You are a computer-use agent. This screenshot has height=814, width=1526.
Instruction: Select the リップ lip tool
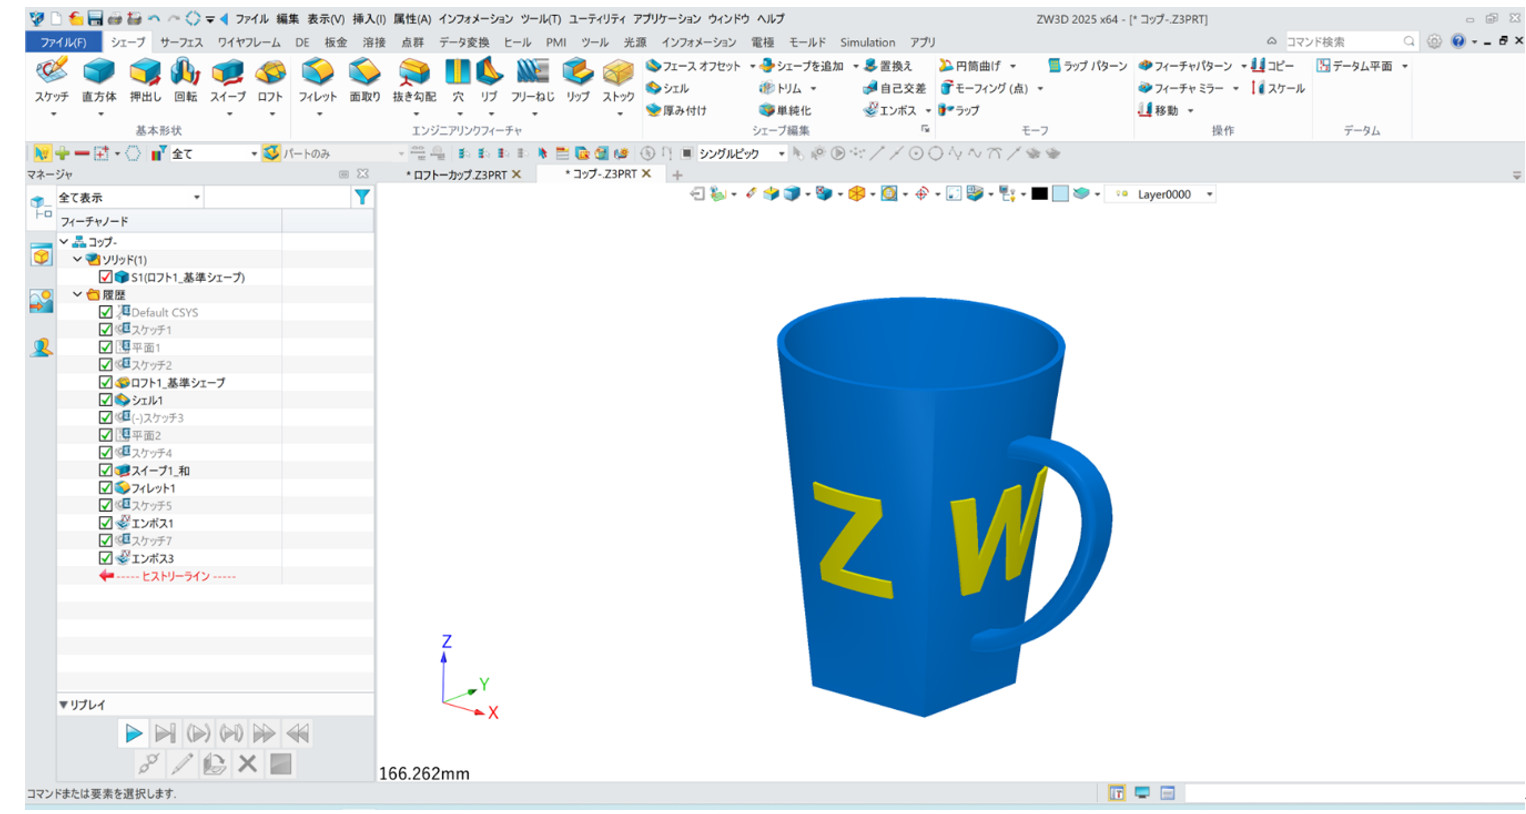coord(577,80)
